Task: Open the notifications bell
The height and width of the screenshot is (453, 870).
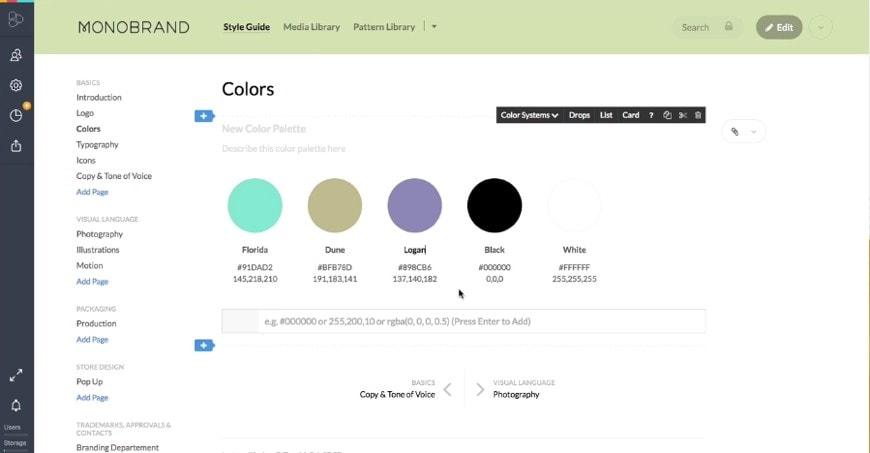Action: coord(16,405)
